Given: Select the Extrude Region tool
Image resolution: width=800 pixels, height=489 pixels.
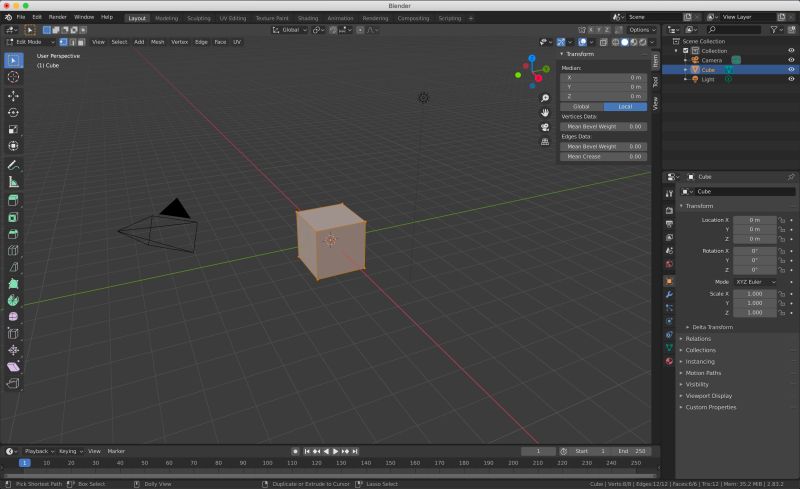Looking at the screenshot, I should (x=13, y=201).
